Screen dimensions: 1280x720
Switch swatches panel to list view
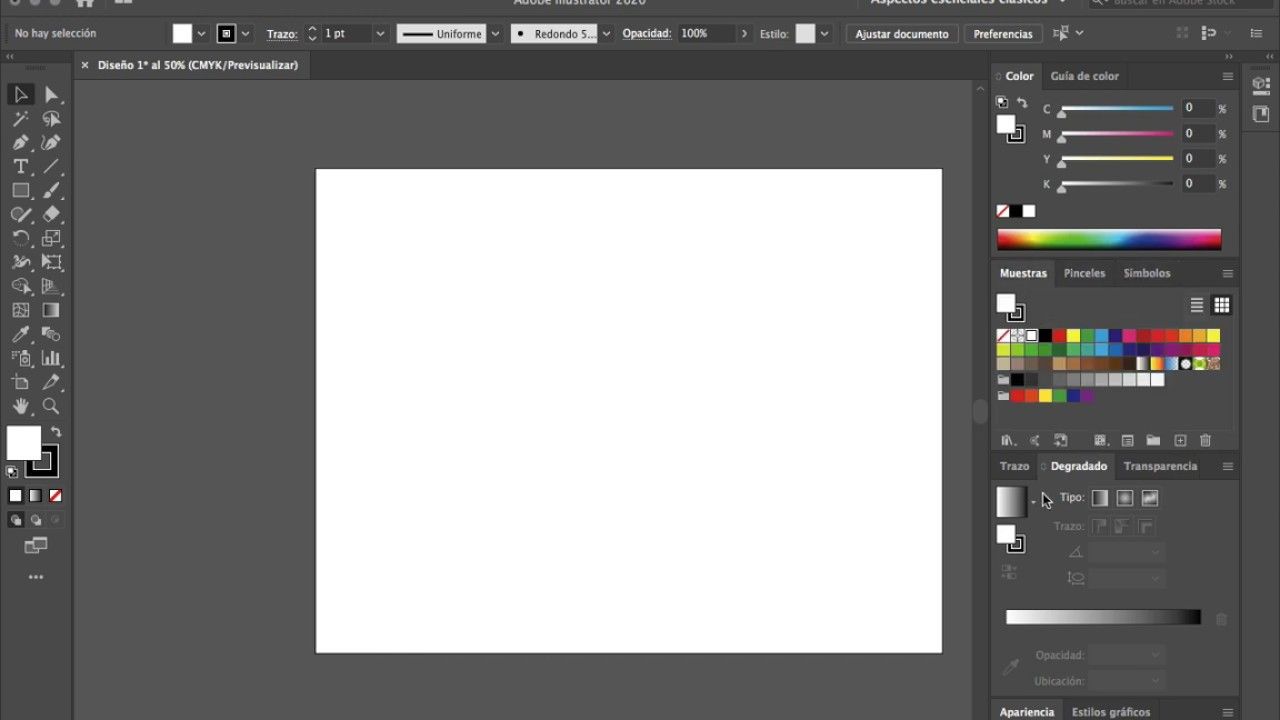coord(1197,305)
